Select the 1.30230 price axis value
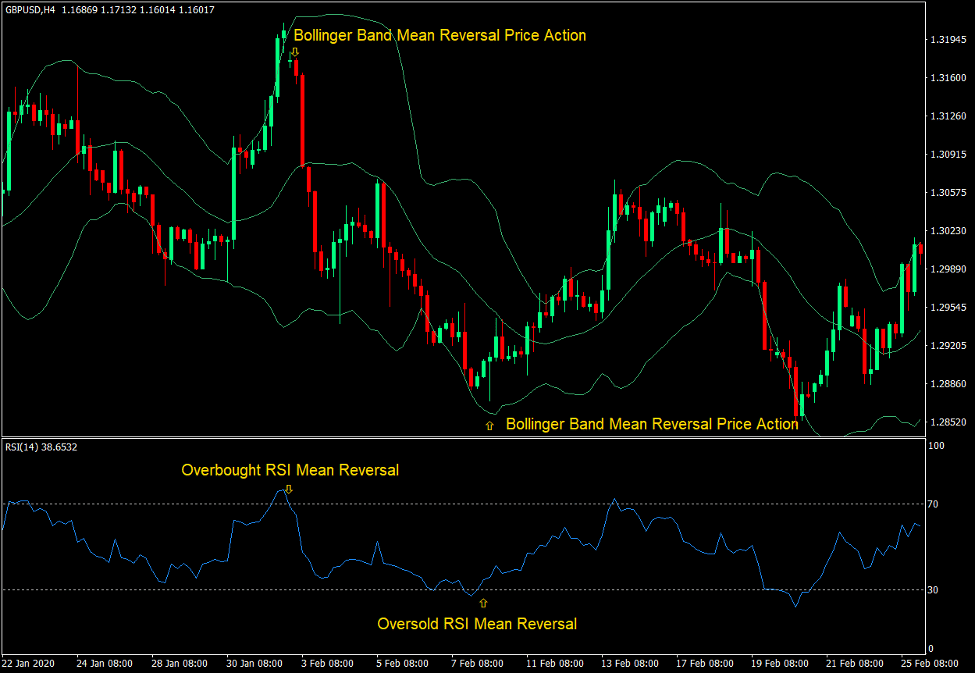 [946, 231]
